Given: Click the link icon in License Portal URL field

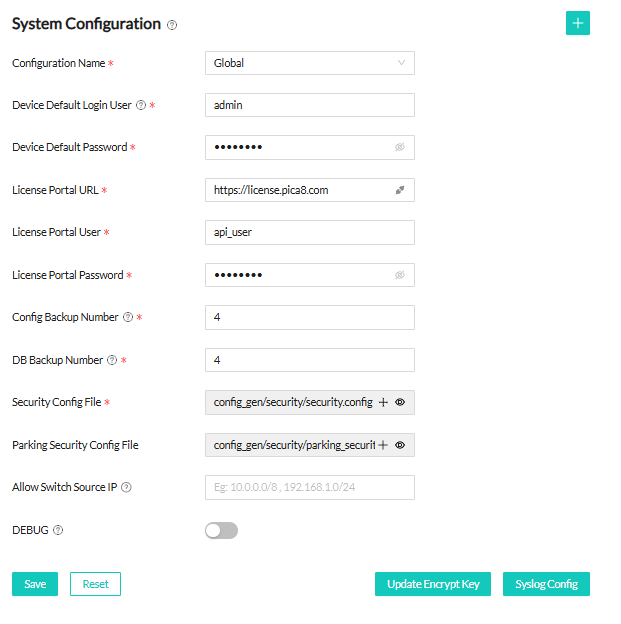Looking at the screenshot, I should [x=400, y=189].
